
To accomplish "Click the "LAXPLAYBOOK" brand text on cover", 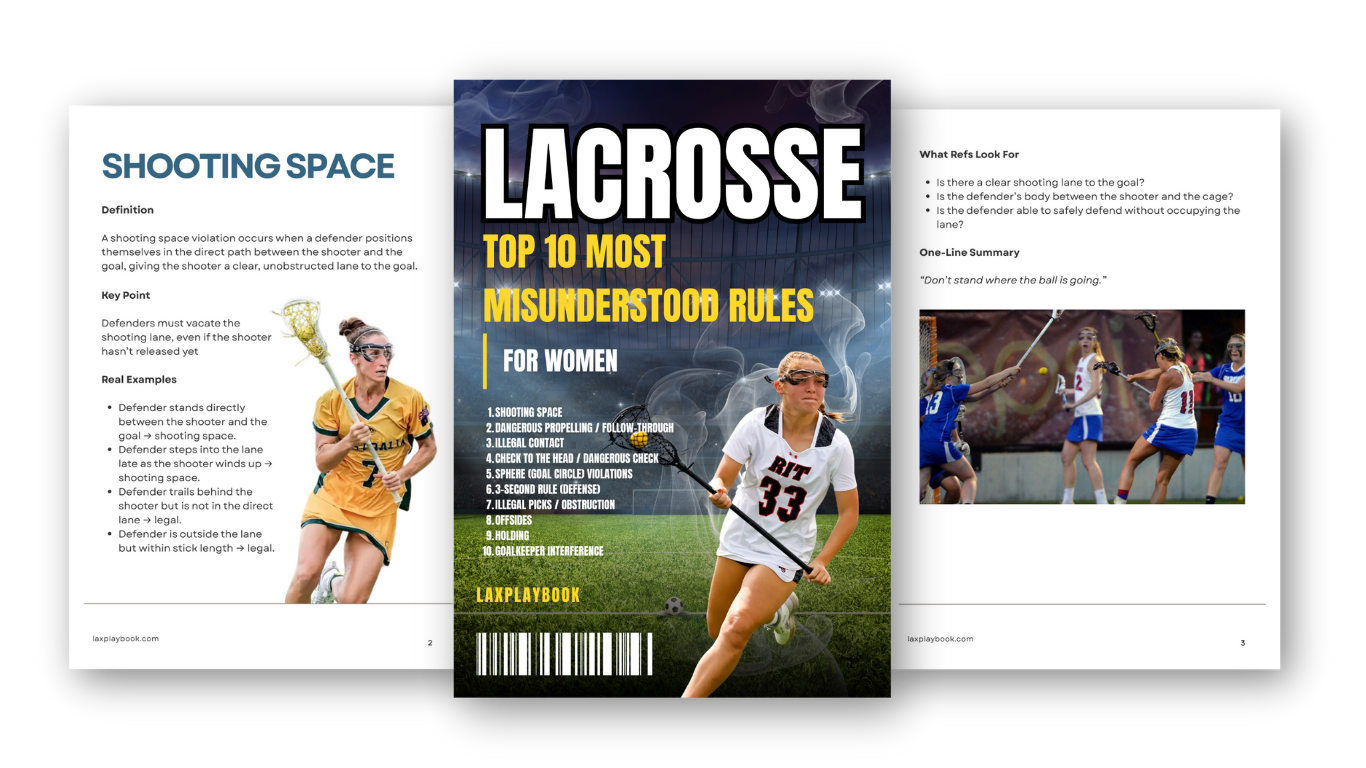I will [529, 595].
